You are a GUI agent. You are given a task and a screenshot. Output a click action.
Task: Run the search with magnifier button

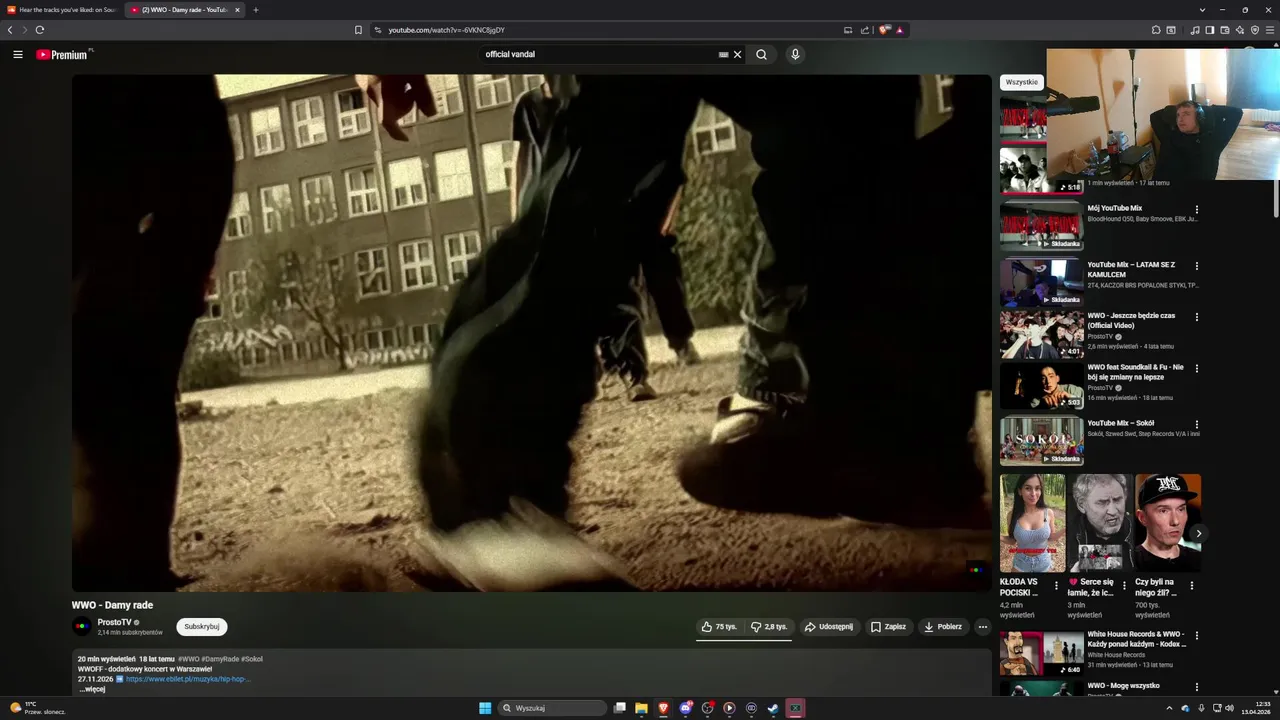761,54
